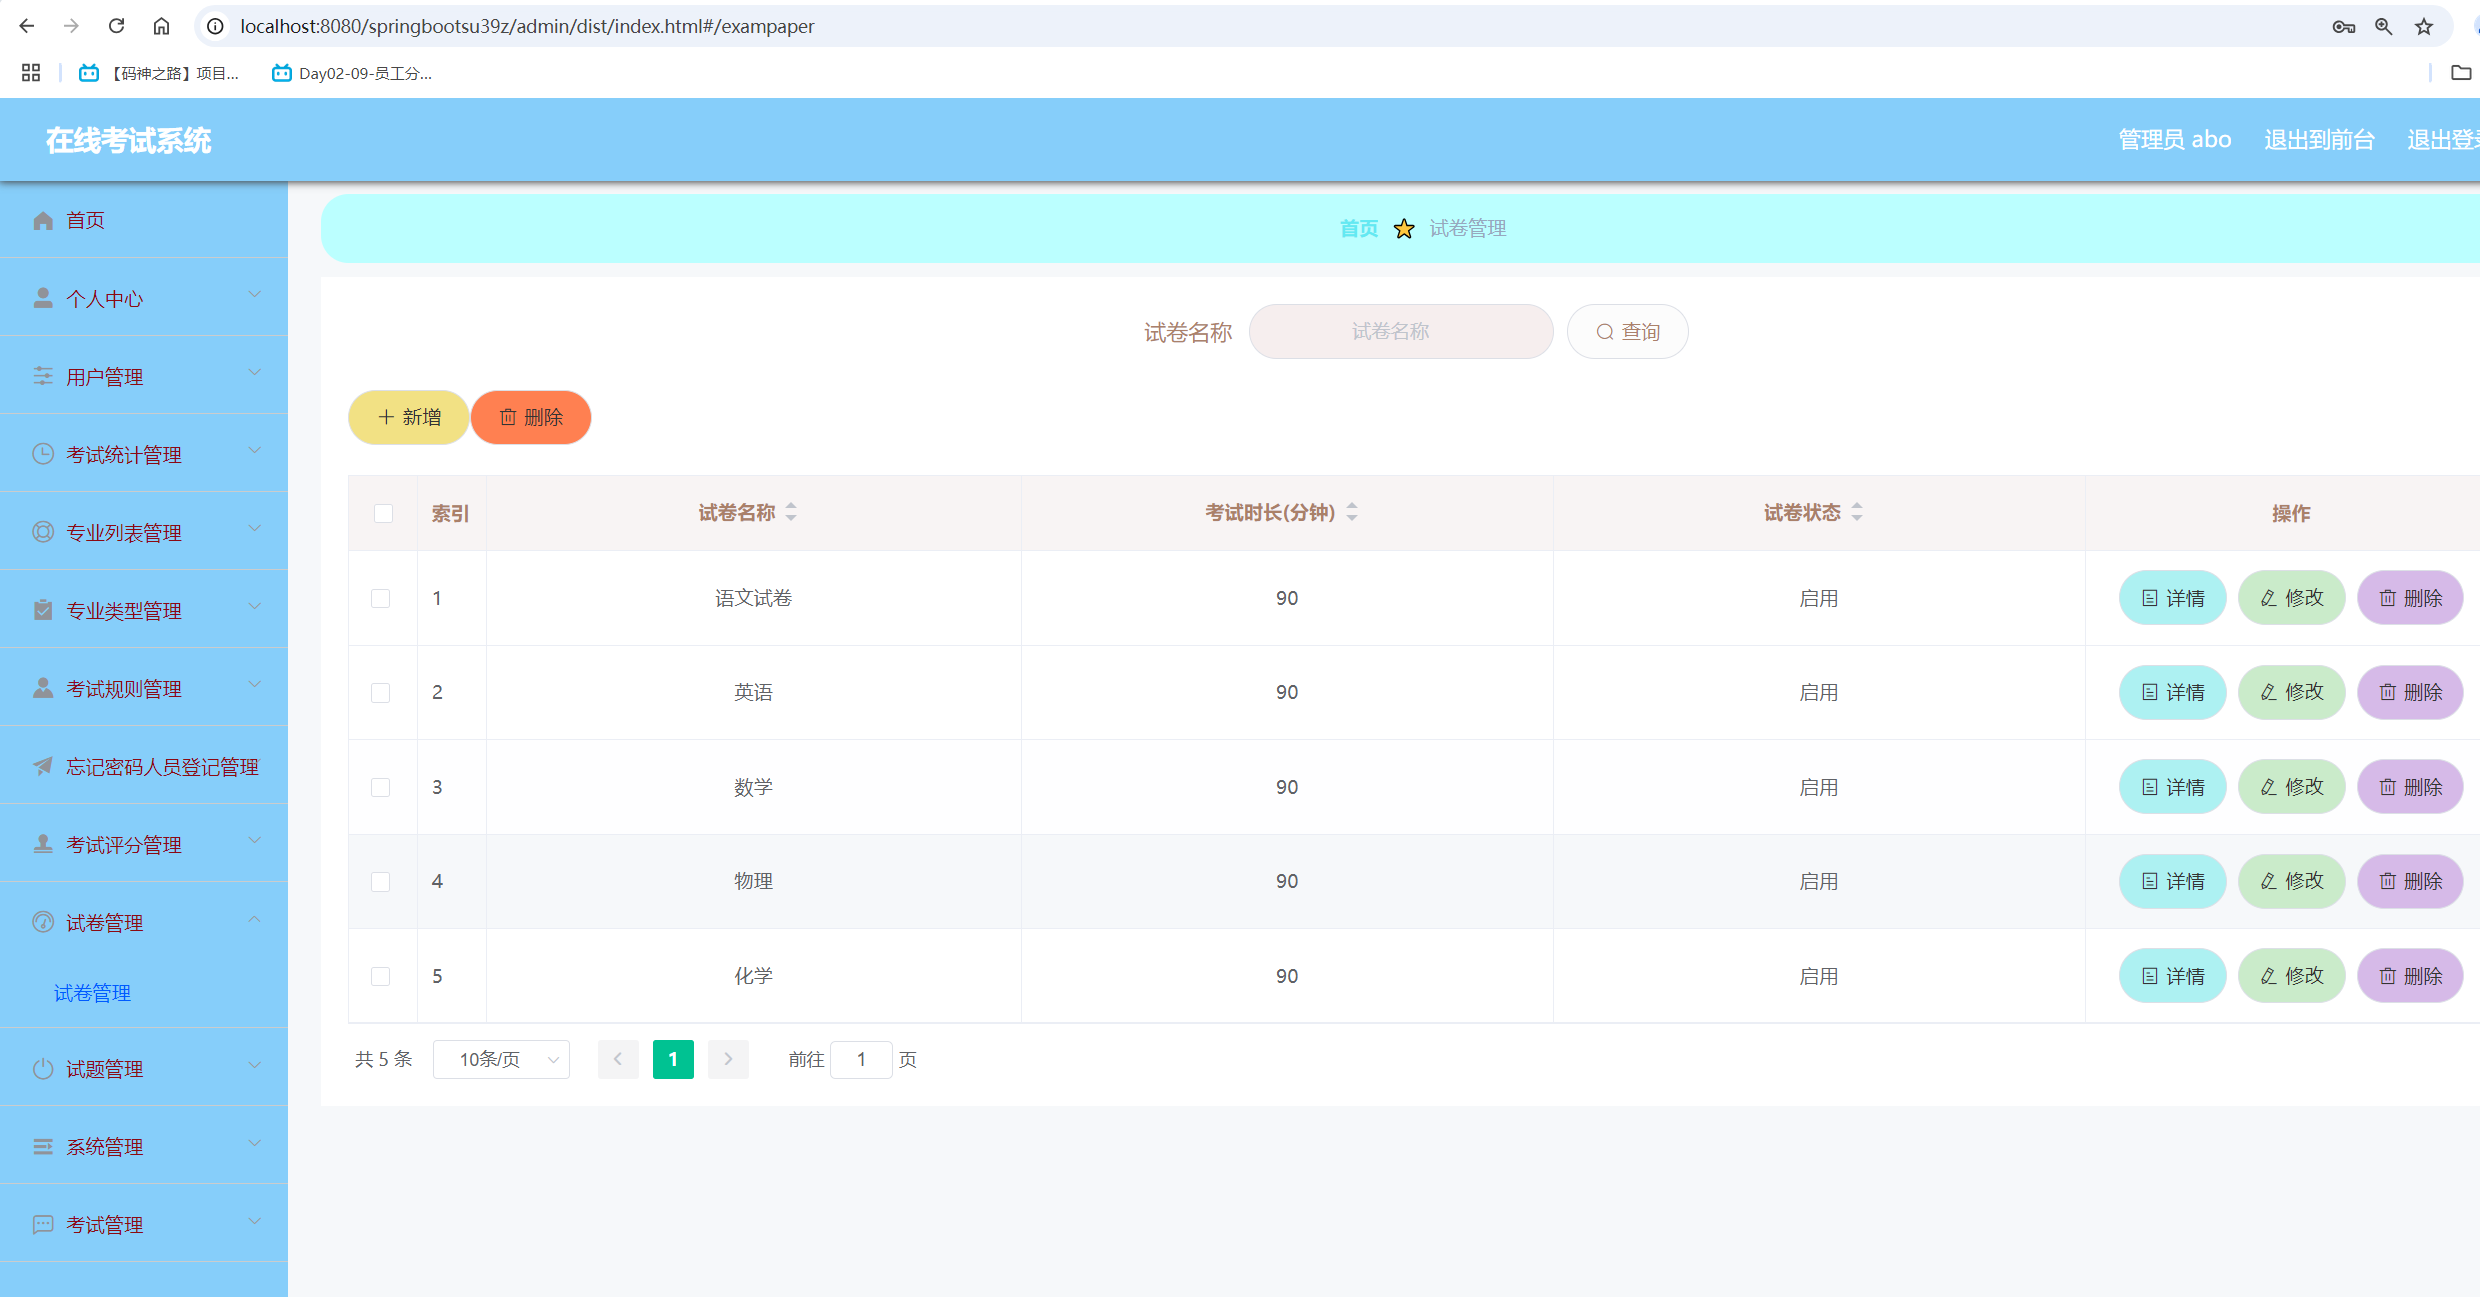The width and height of the screenshot is (2480, 1297).
Task: Click the sort arrows next to 试卷状态 header
Action: pyautogui.click(x=1857, y=512)
